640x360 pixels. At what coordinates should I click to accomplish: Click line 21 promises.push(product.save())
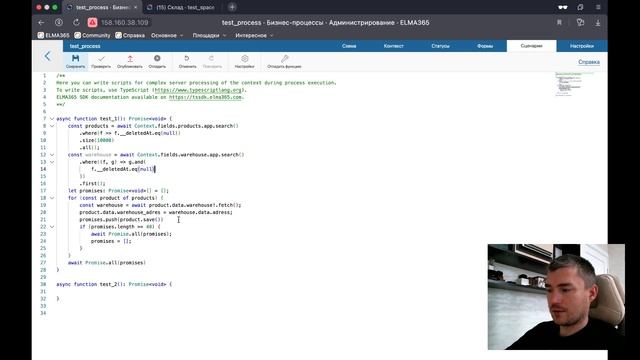pos(121,220)
